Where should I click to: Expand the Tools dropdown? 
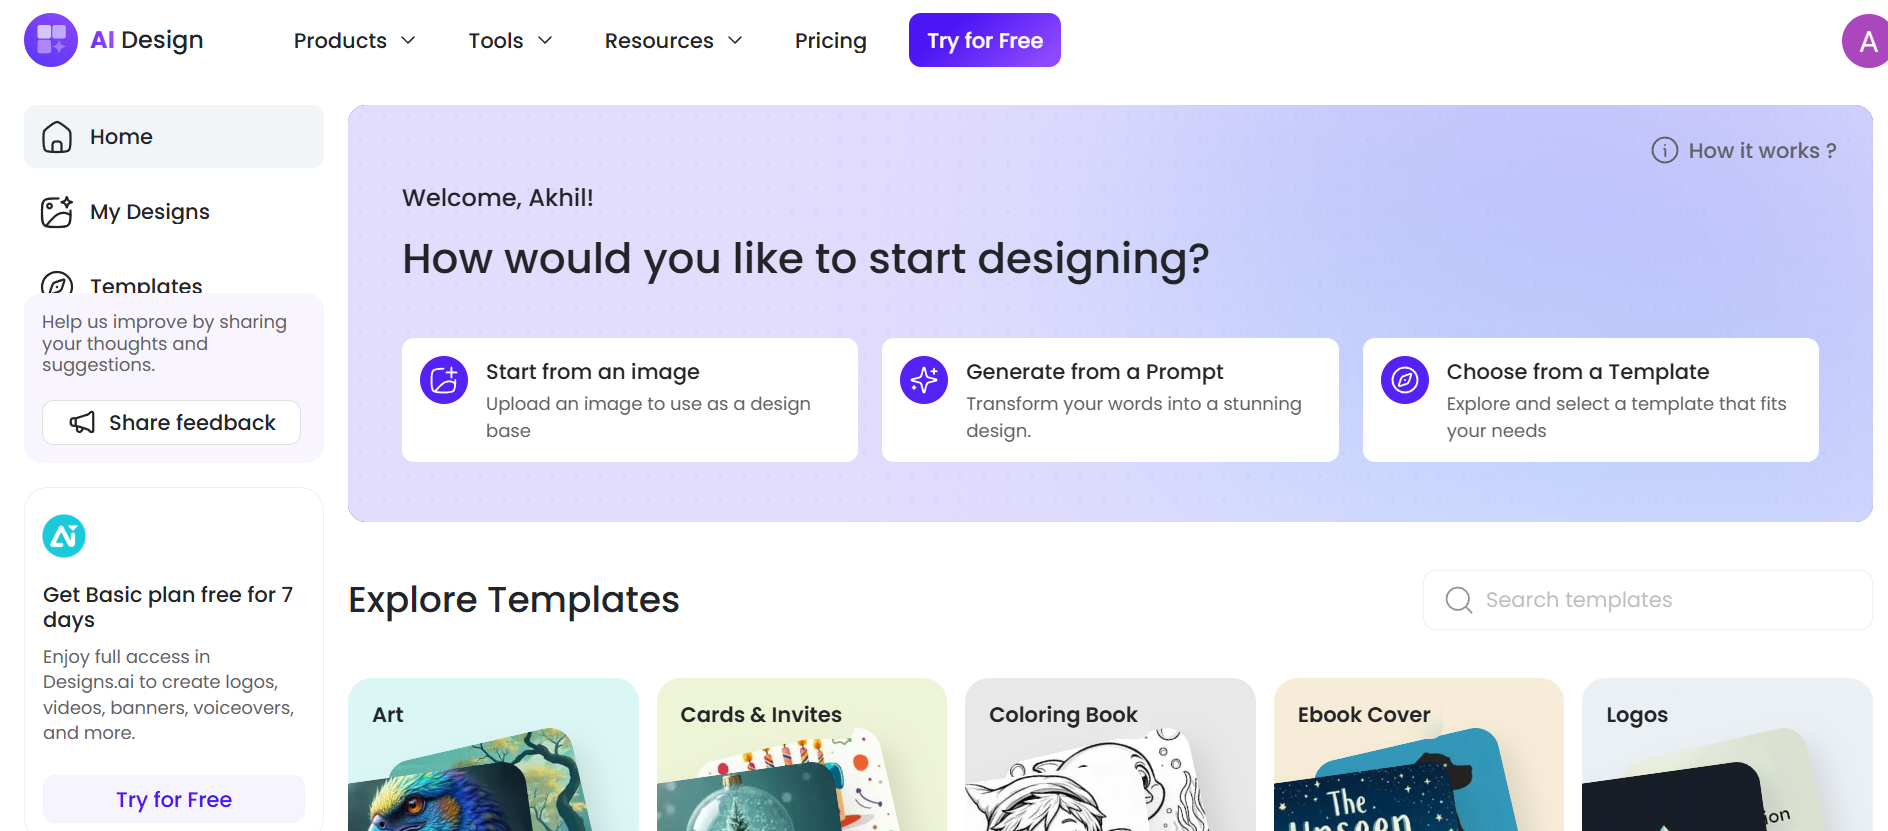510,40
